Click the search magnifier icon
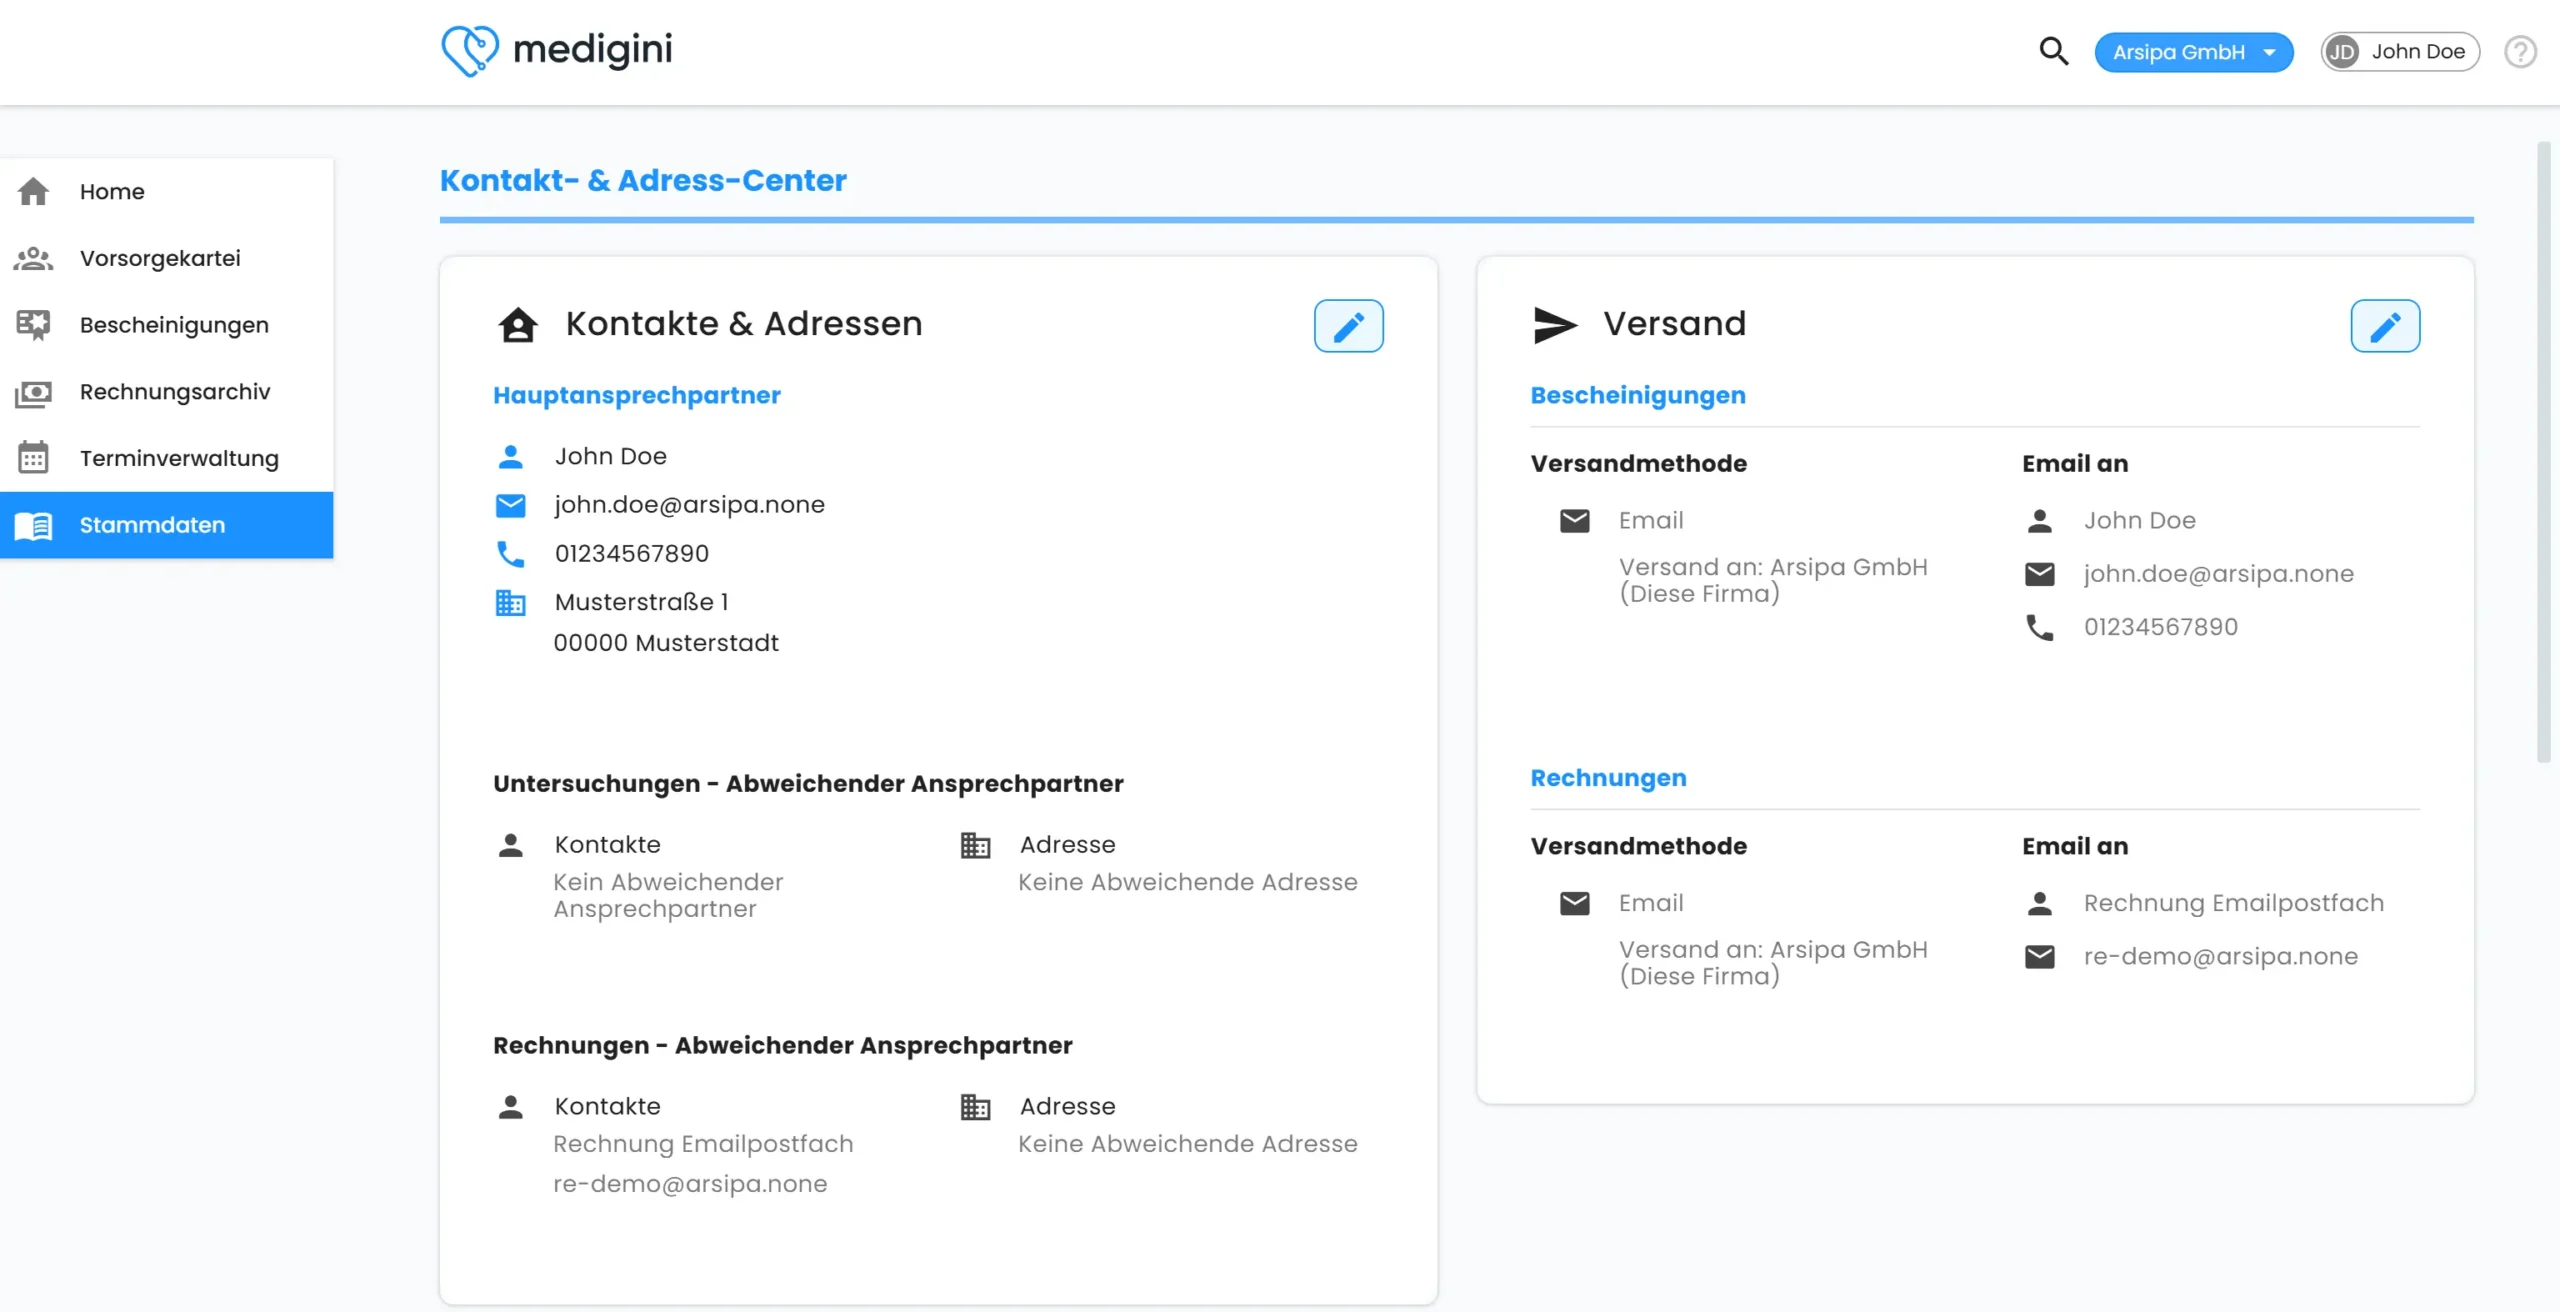The height and width of the screenshot is (1312, 2560). tap(2053, 51)
